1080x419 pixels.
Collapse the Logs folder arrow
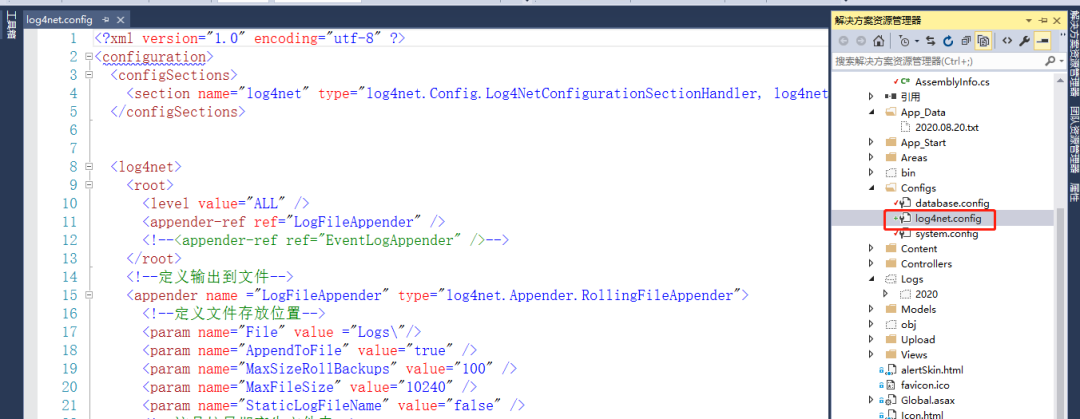point(871,279)
